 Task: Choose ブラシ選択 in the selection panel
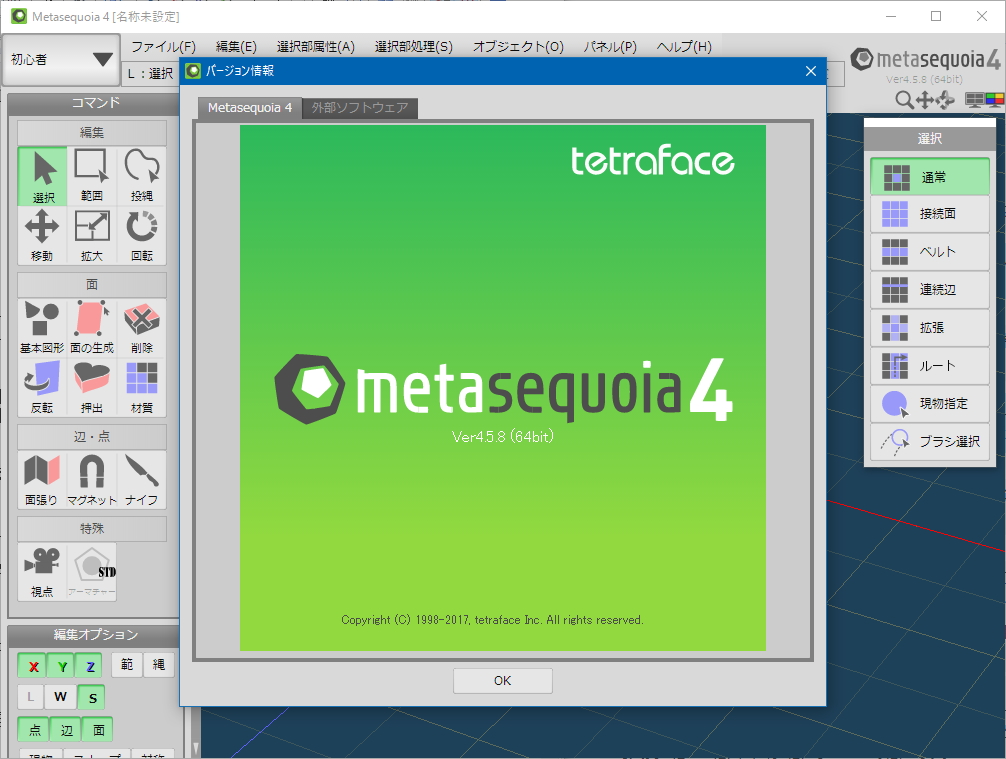929,441
